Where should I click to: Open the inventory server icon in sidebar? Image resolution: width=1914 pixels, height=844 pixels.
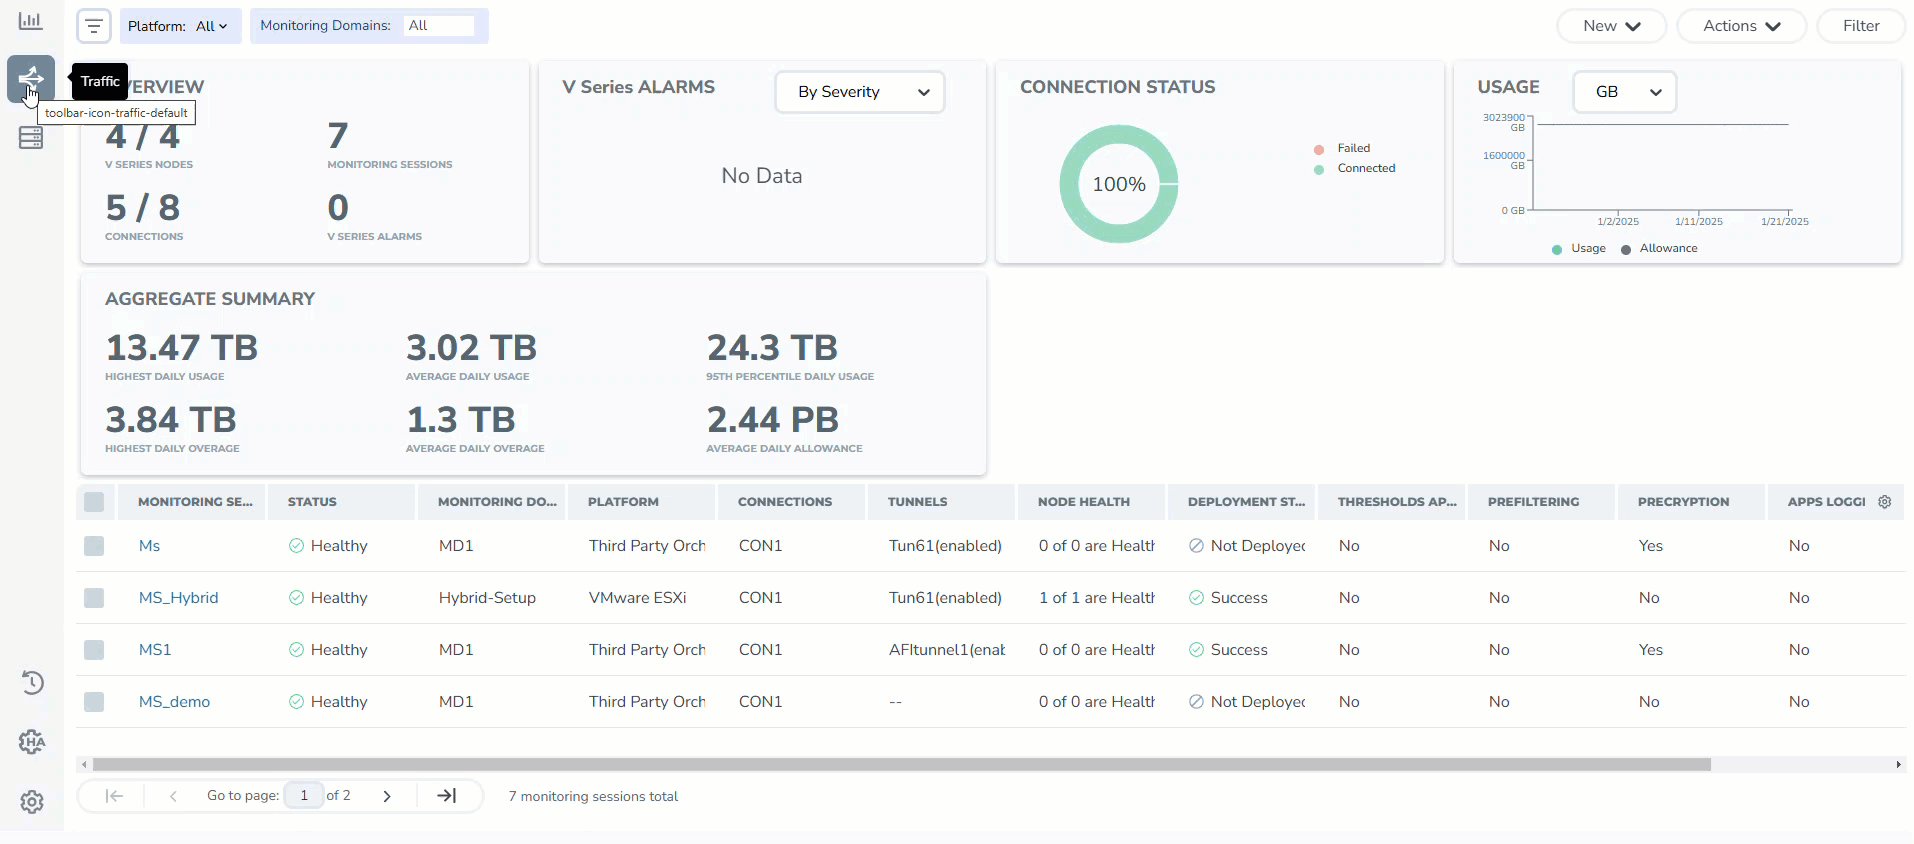click(31, 138)
